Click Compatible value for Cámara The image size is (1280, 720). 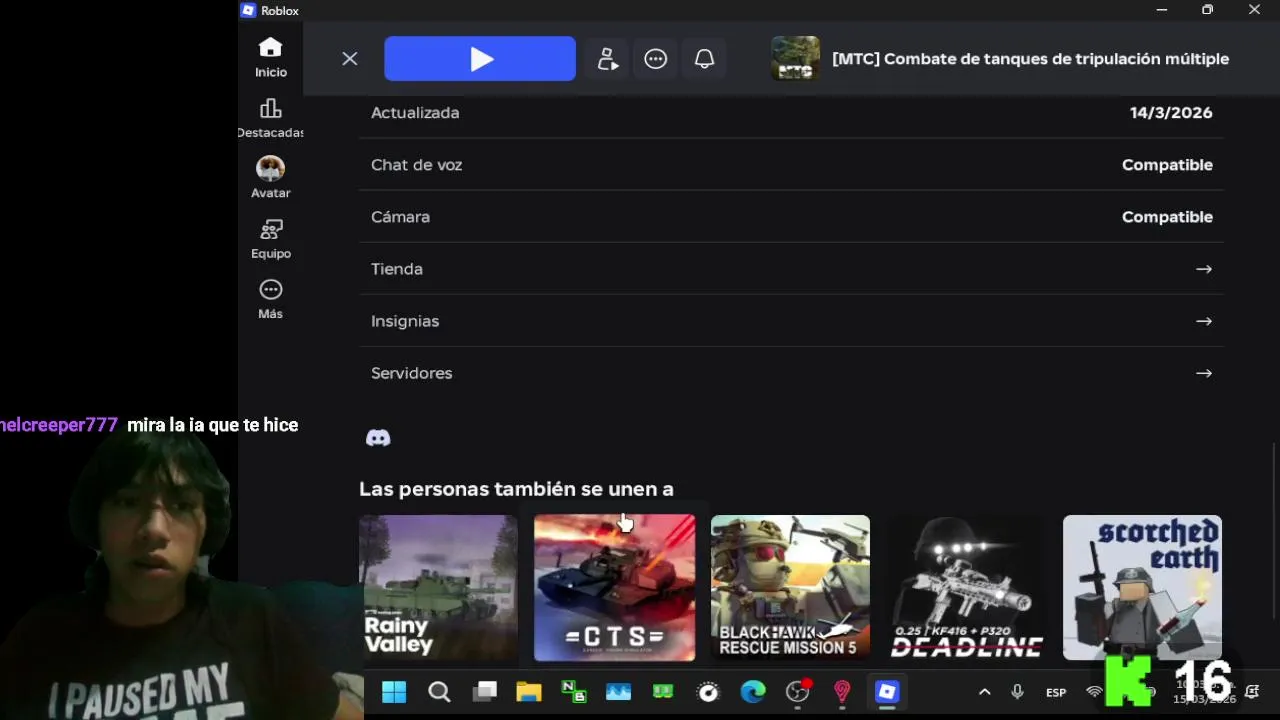[1167, 217]
